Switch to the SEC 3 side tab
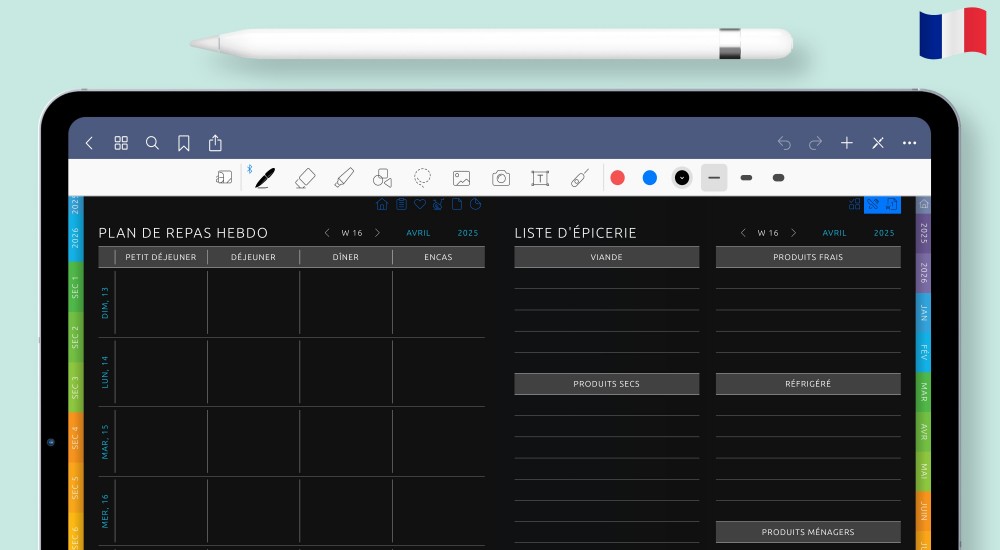Screen dimensions: 1000x550 point(75,387)
